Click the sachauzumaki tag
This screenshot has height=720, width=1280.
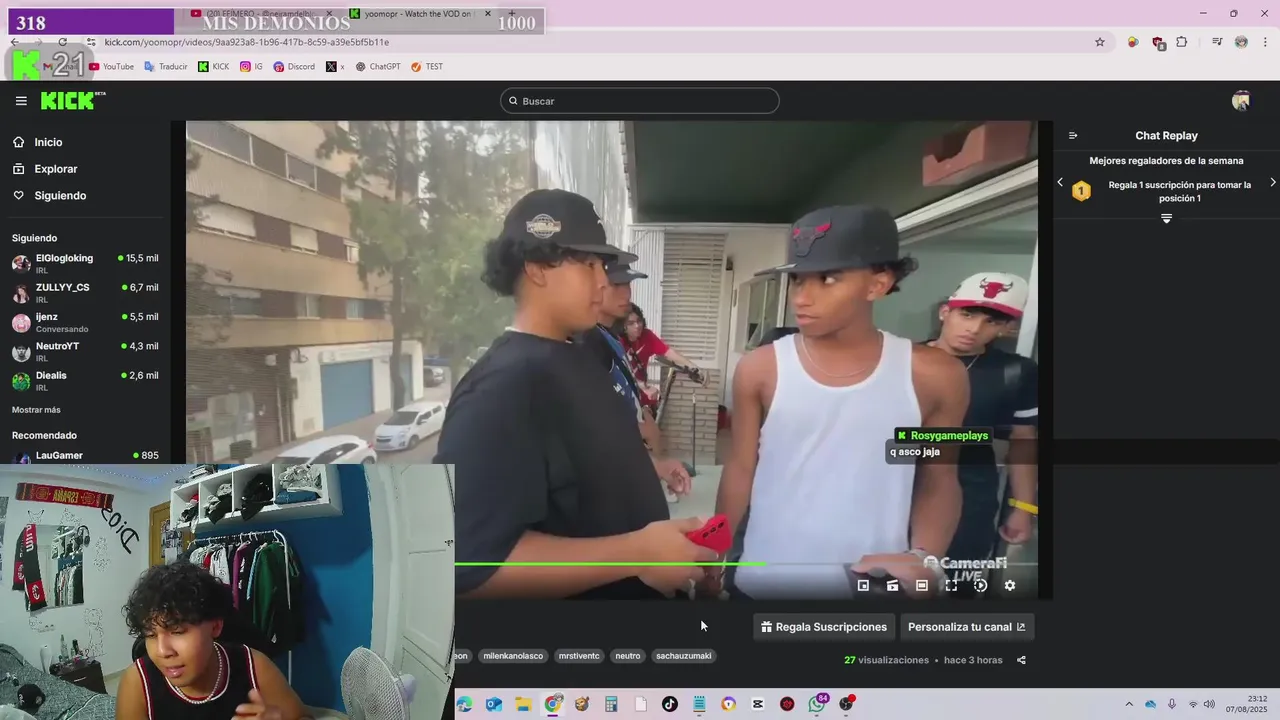coord(684,656)
